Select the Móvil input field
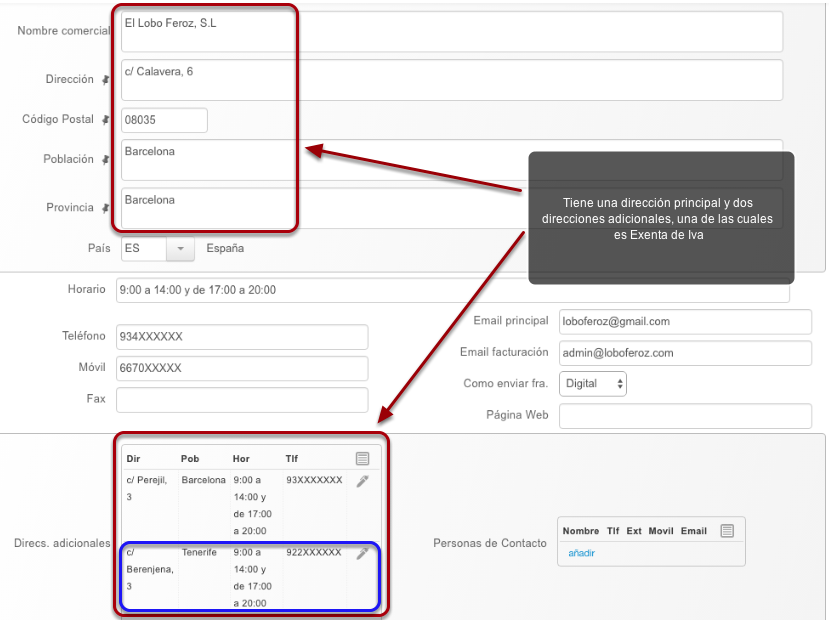The image size is (829, 623). point(242,369)
